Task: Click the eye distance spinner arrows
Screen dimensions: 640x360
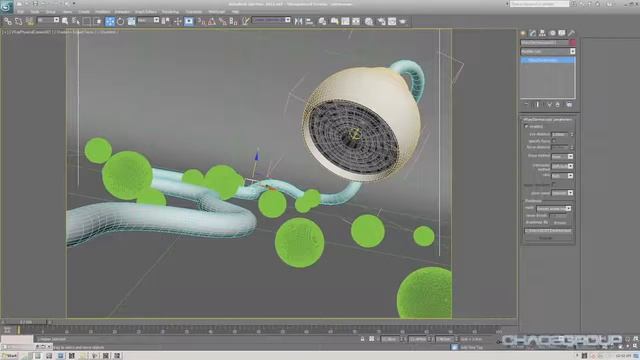Action: 572,134
